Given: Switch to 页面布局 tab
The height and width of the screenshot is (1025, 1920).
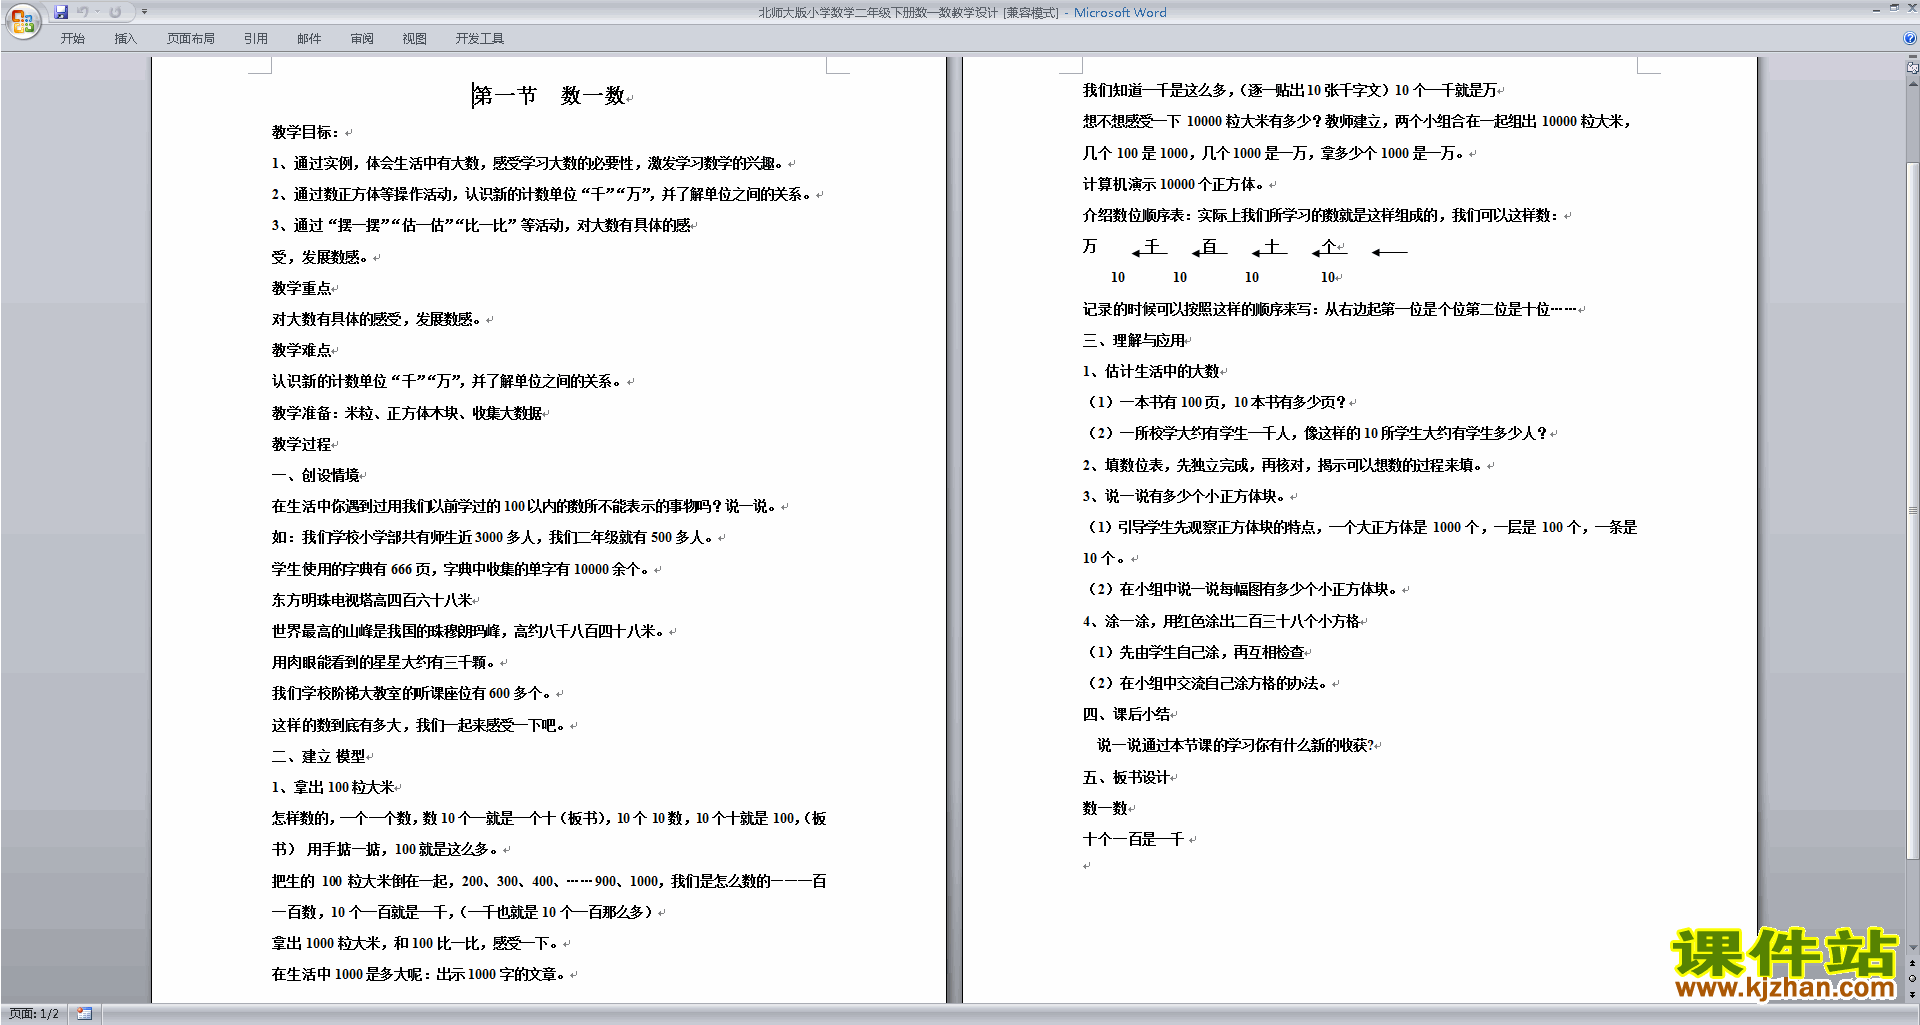Looking at the screenshot, I should pos(191,39).
